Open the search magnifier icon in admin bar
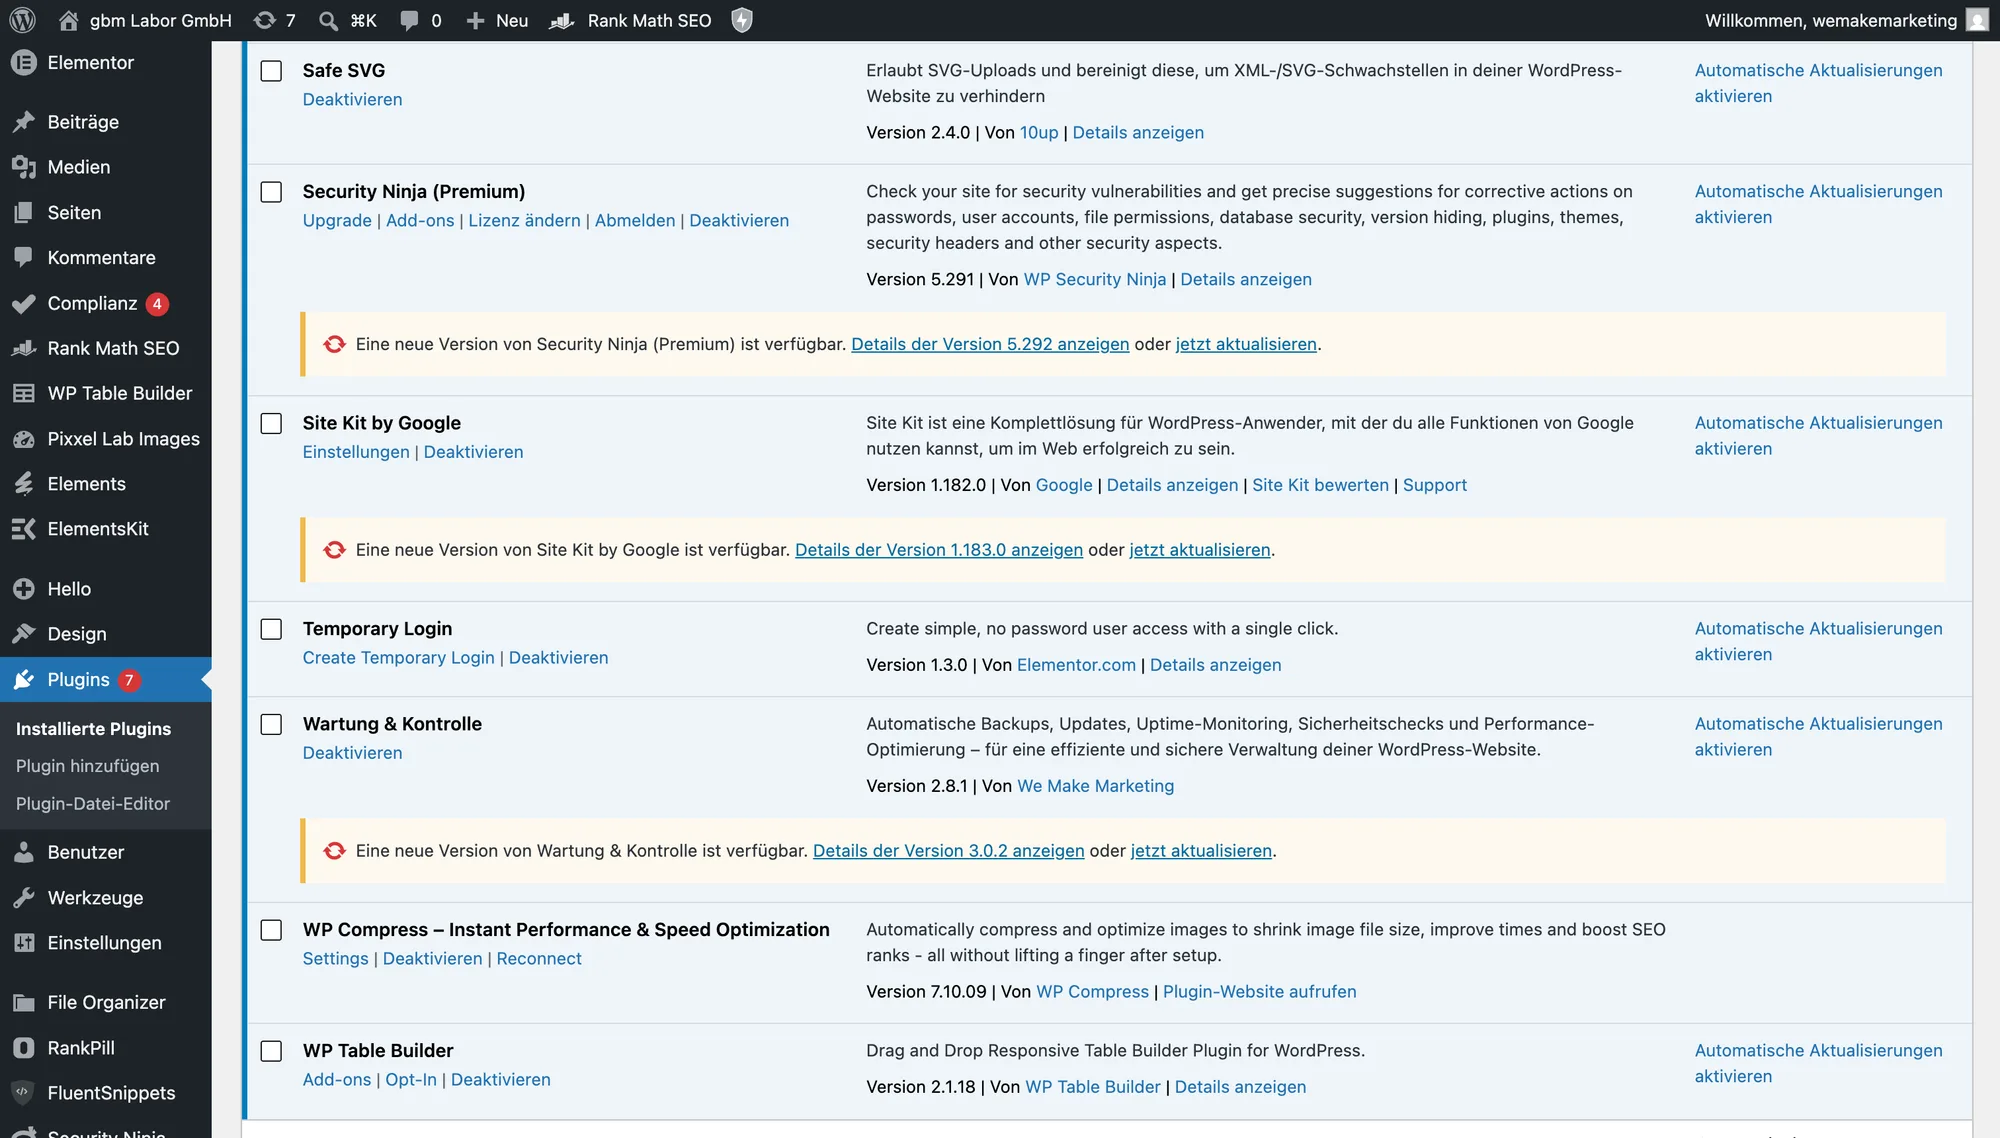This screenshot has width=2000, height=1138. (328, 20)
